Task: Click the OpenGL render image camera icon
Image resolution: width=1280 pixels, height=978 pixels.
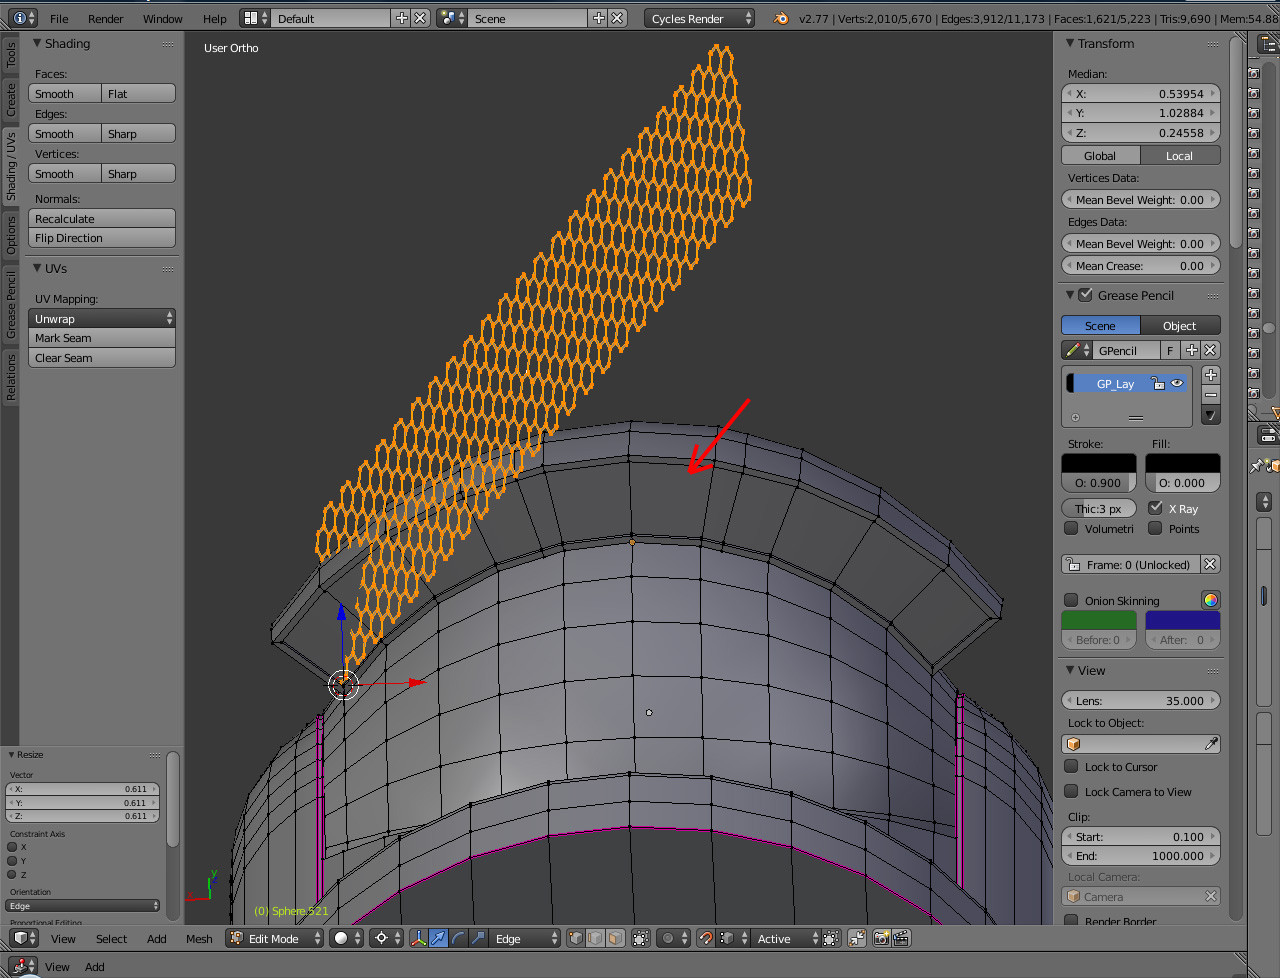Action: point(881,938)
